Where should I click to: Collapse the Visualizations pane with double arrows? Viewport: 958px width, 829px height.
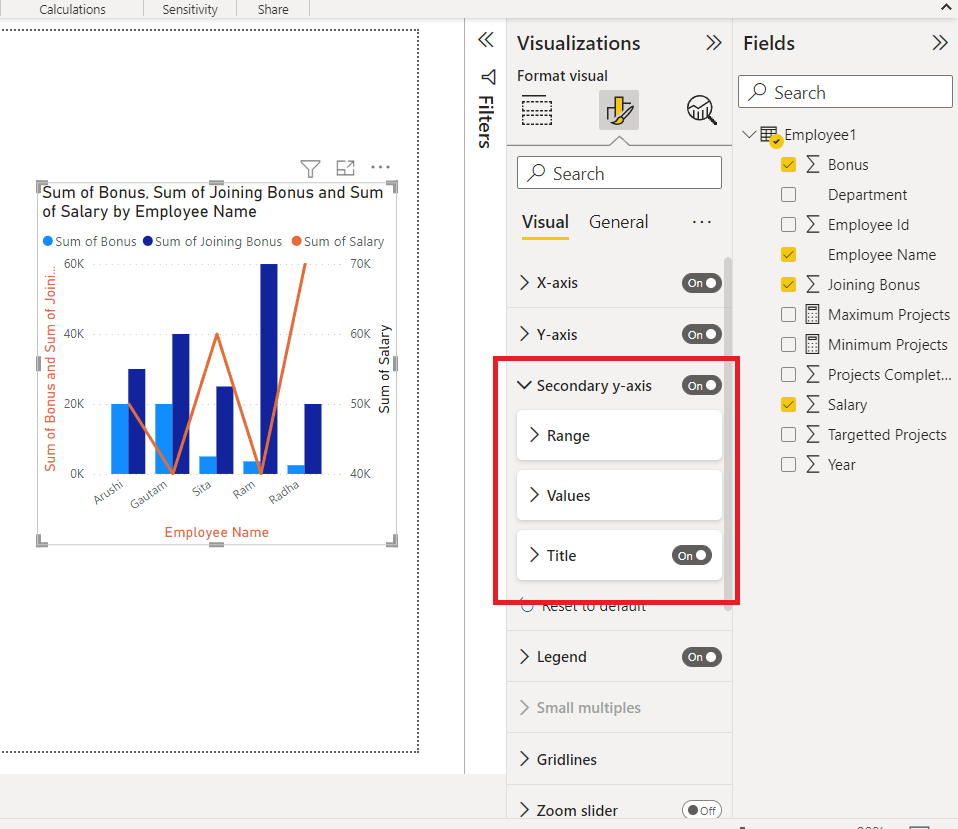tap(713, 43)
